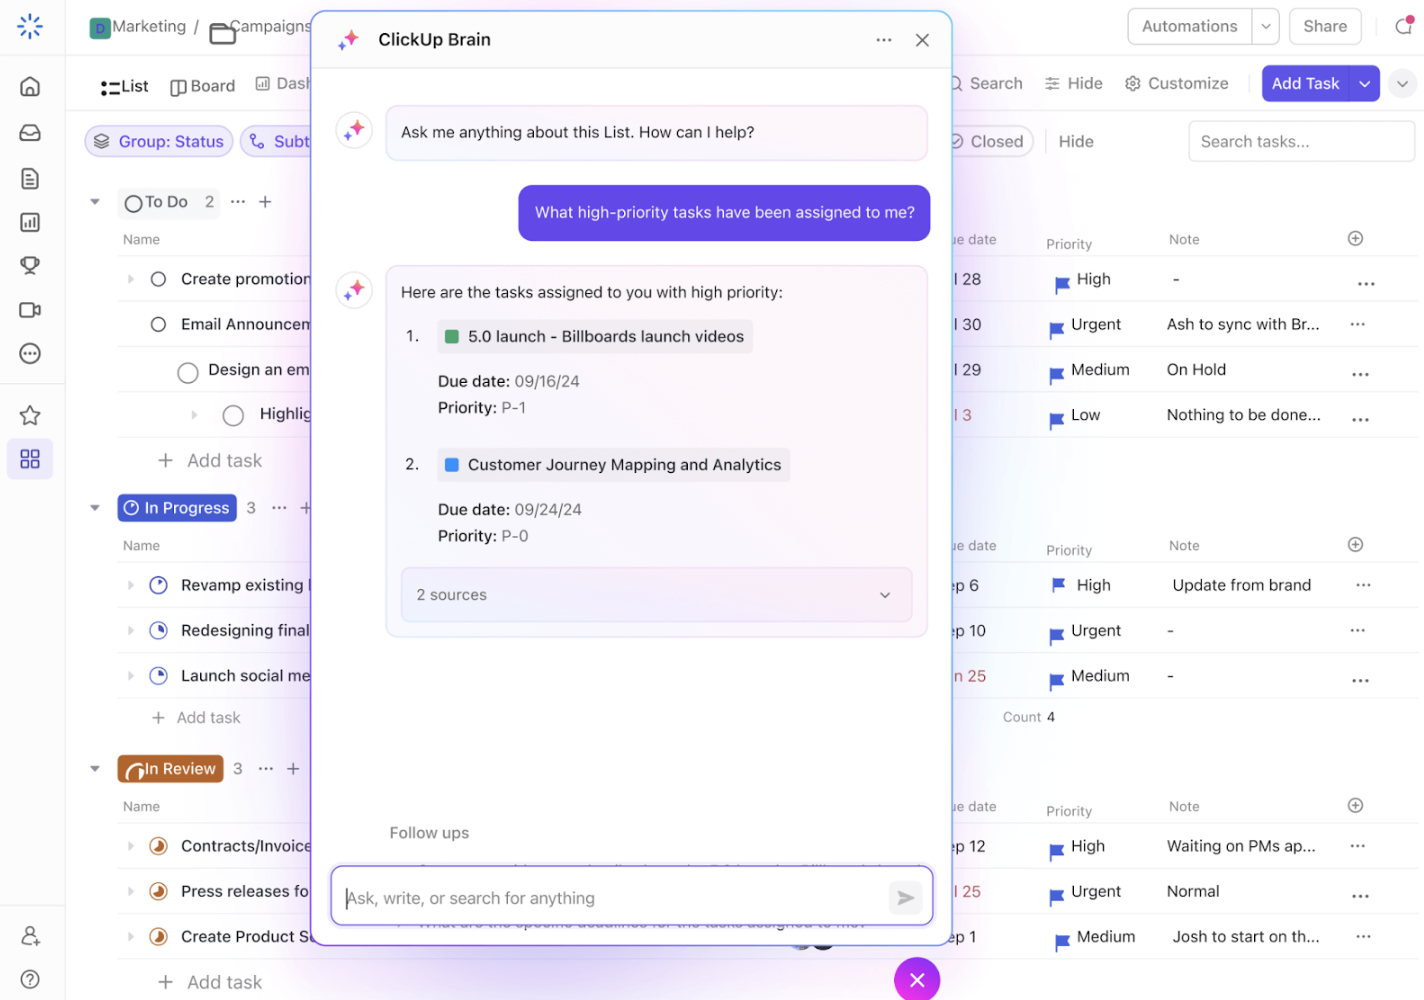The height and width of the screenshot is (1000, 1424).
Task: Open row options for the Ash to sync note
Action: [x=1357, y=324]
